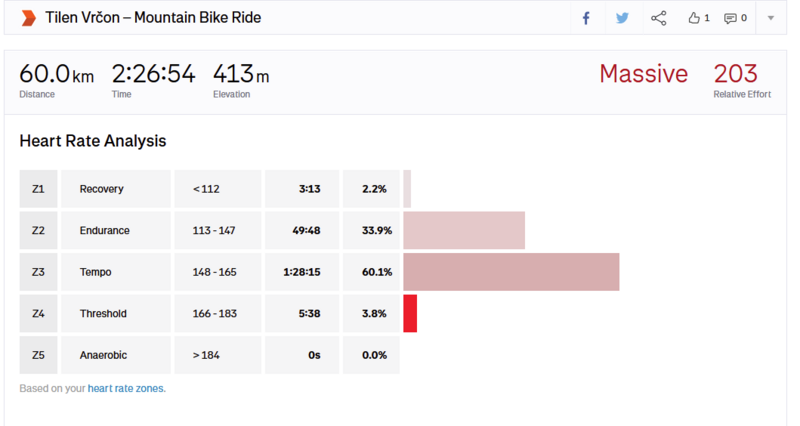This screenshot has width=800, height=426.
Task: Expand the actions dropdown arrow
Action: tap(771, 18)
